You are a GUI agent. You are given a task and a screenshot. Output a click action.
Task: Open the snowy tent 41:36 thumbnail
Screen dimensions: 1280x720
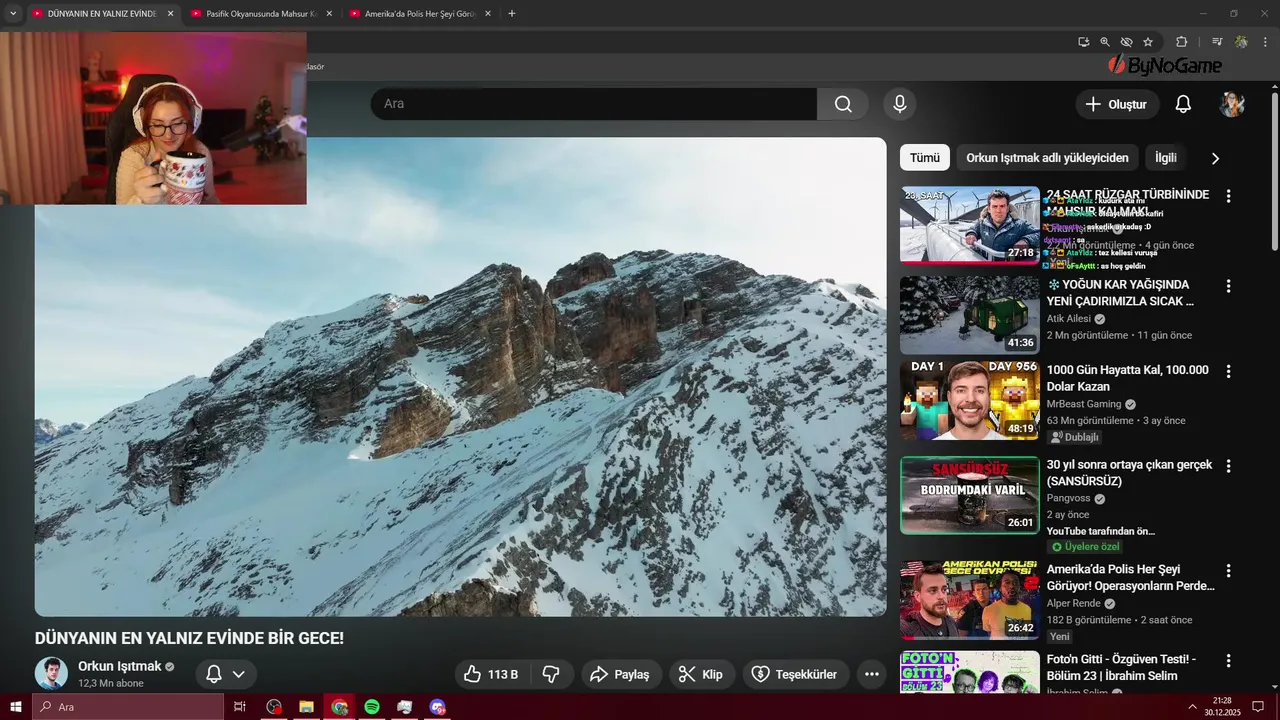[x=970, y=315]
